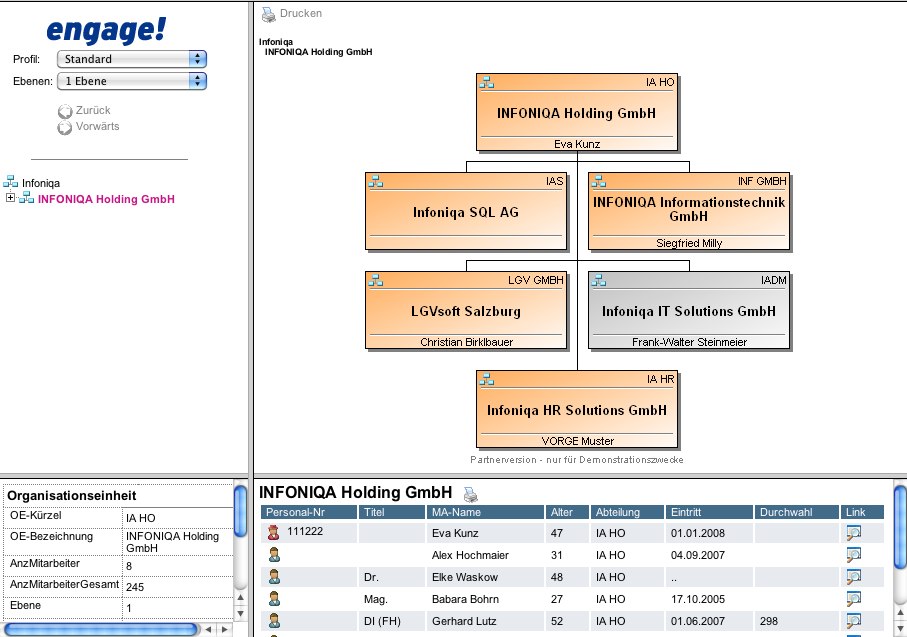Click the org icon in Infoniqa HR Solutions box

pos(487,379)
